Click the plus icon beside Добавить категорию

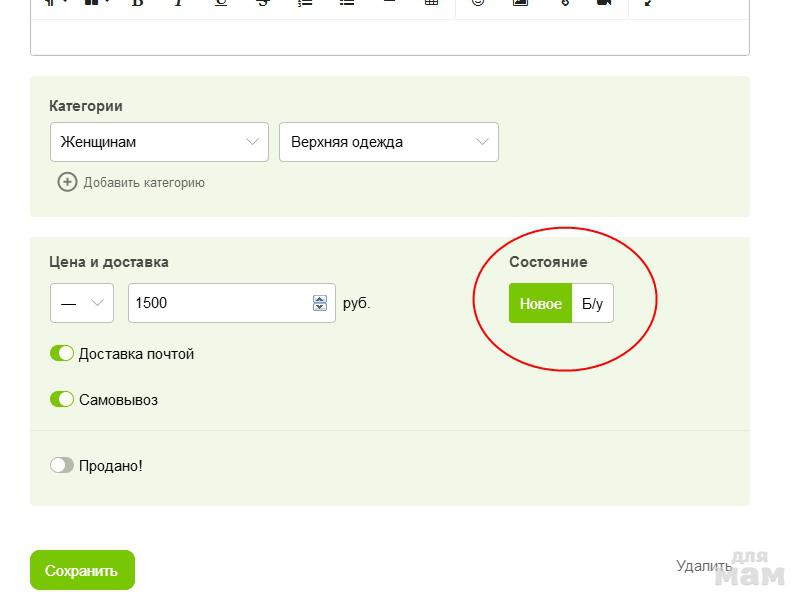67,182
